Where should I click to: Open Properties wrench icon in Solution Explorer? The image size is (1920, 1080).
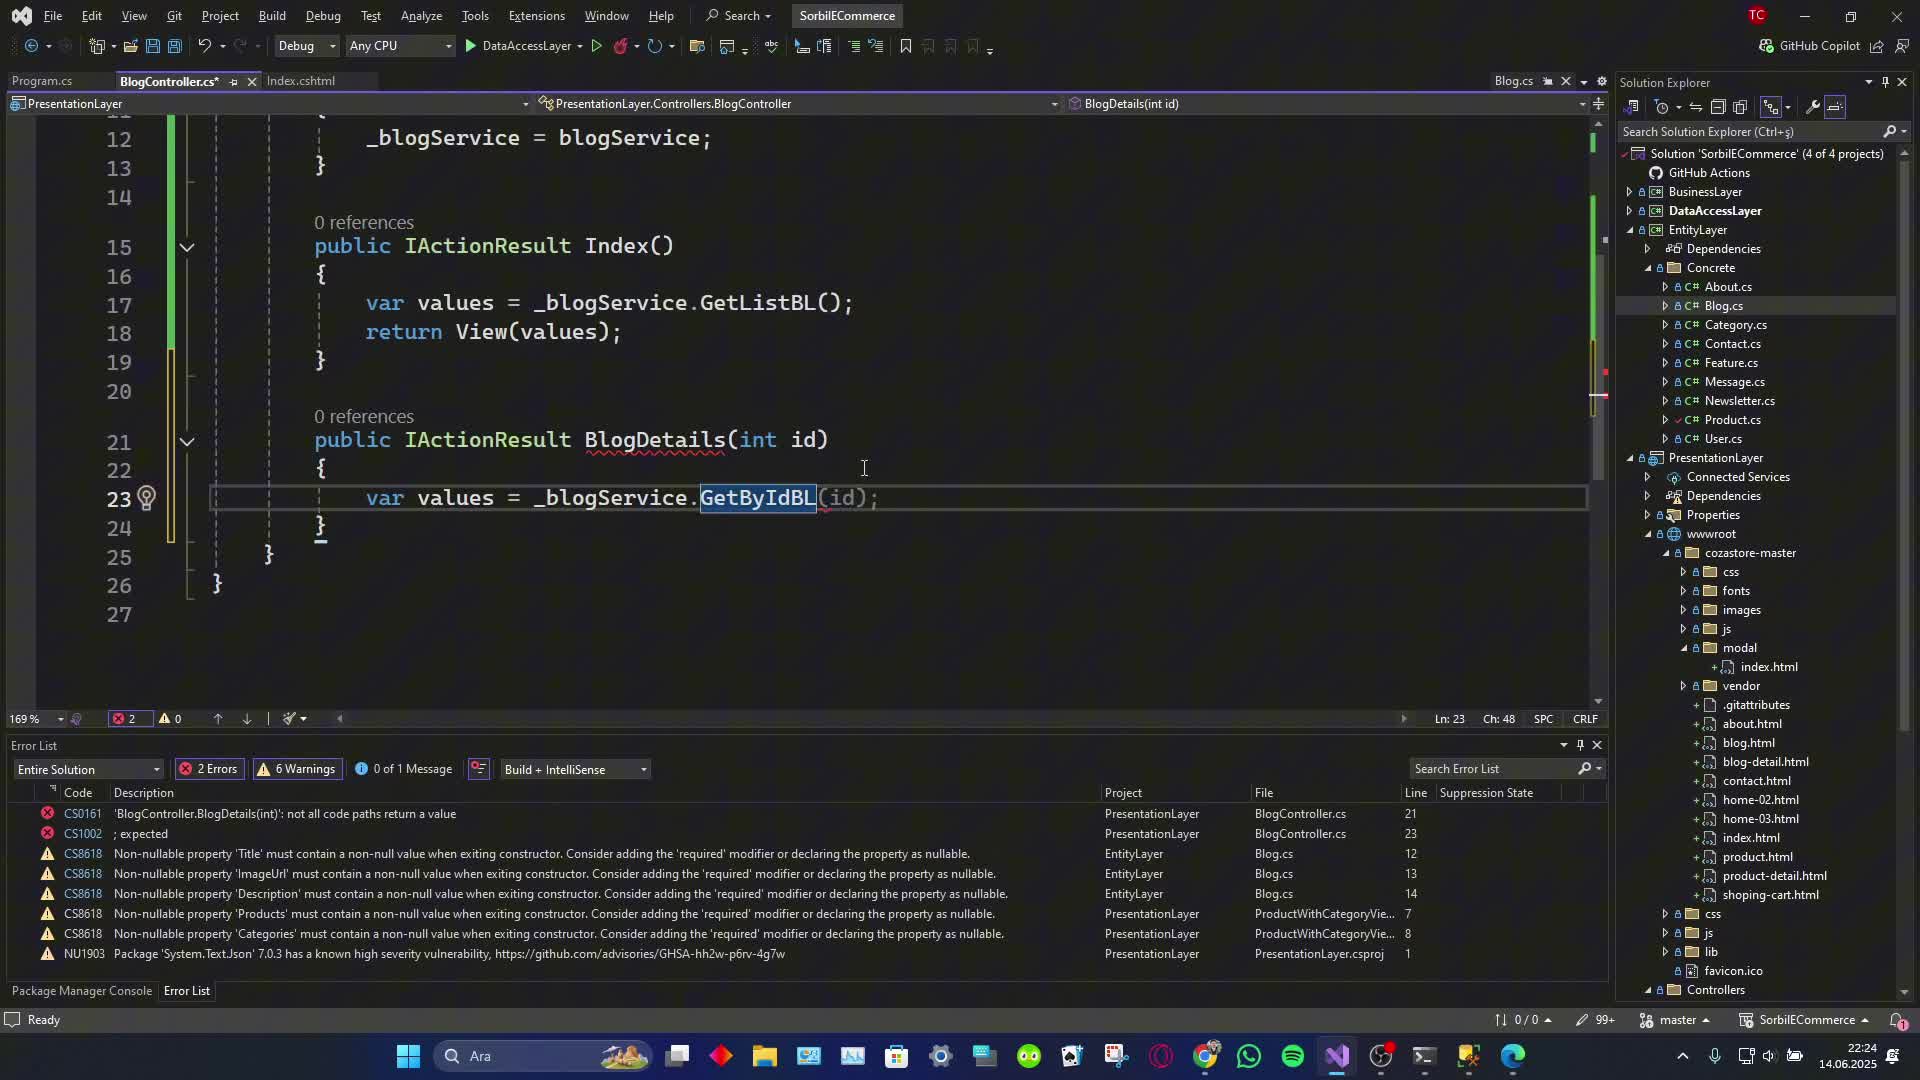[x=1812, y=107]
